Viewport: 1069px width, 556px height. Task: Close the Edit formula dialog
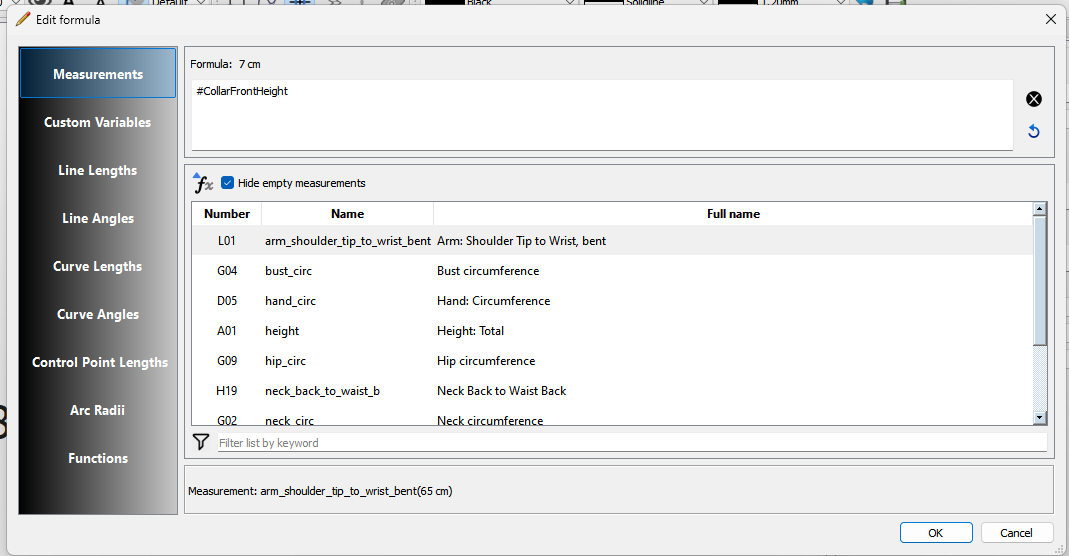(x=1050, y=19)
